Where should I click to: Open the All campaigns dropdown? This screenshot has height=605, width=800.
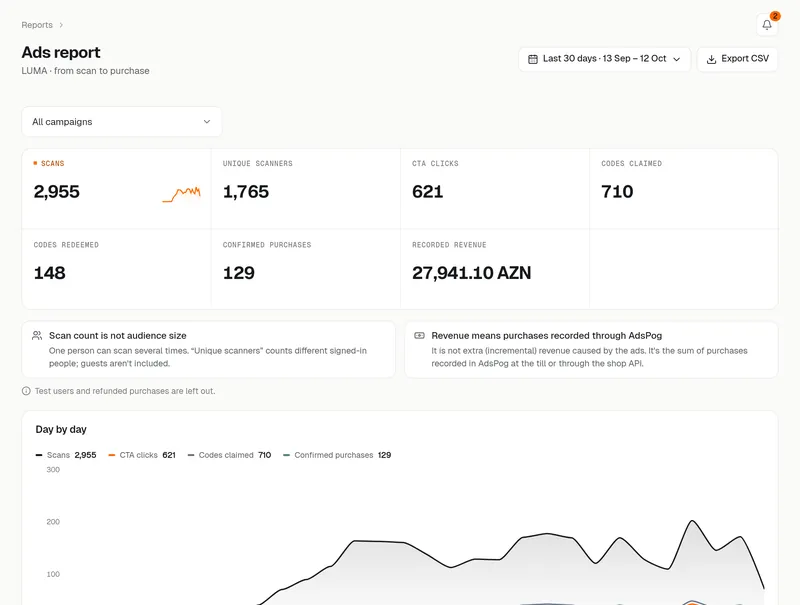pyautogui.click(x=121, y=121)
